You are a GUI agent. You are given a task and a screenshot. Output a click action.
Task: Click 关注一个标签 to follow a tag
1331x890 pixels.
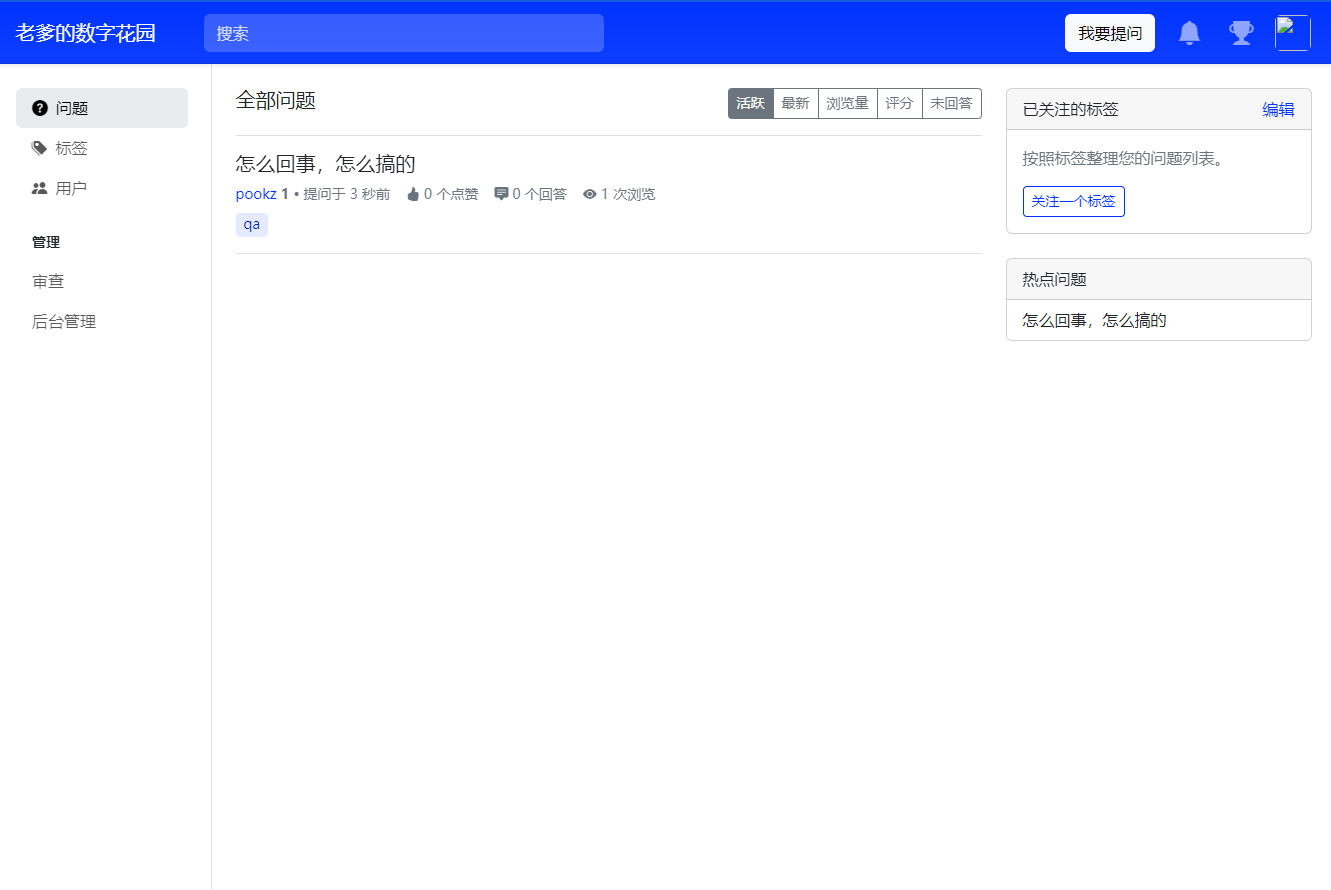point(1073,201)
